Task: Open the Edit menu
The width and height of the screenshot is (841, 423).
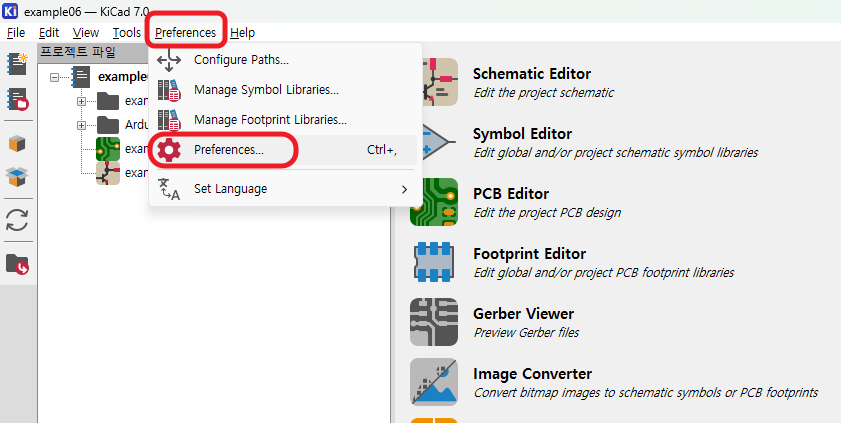Action: [49, 33]
